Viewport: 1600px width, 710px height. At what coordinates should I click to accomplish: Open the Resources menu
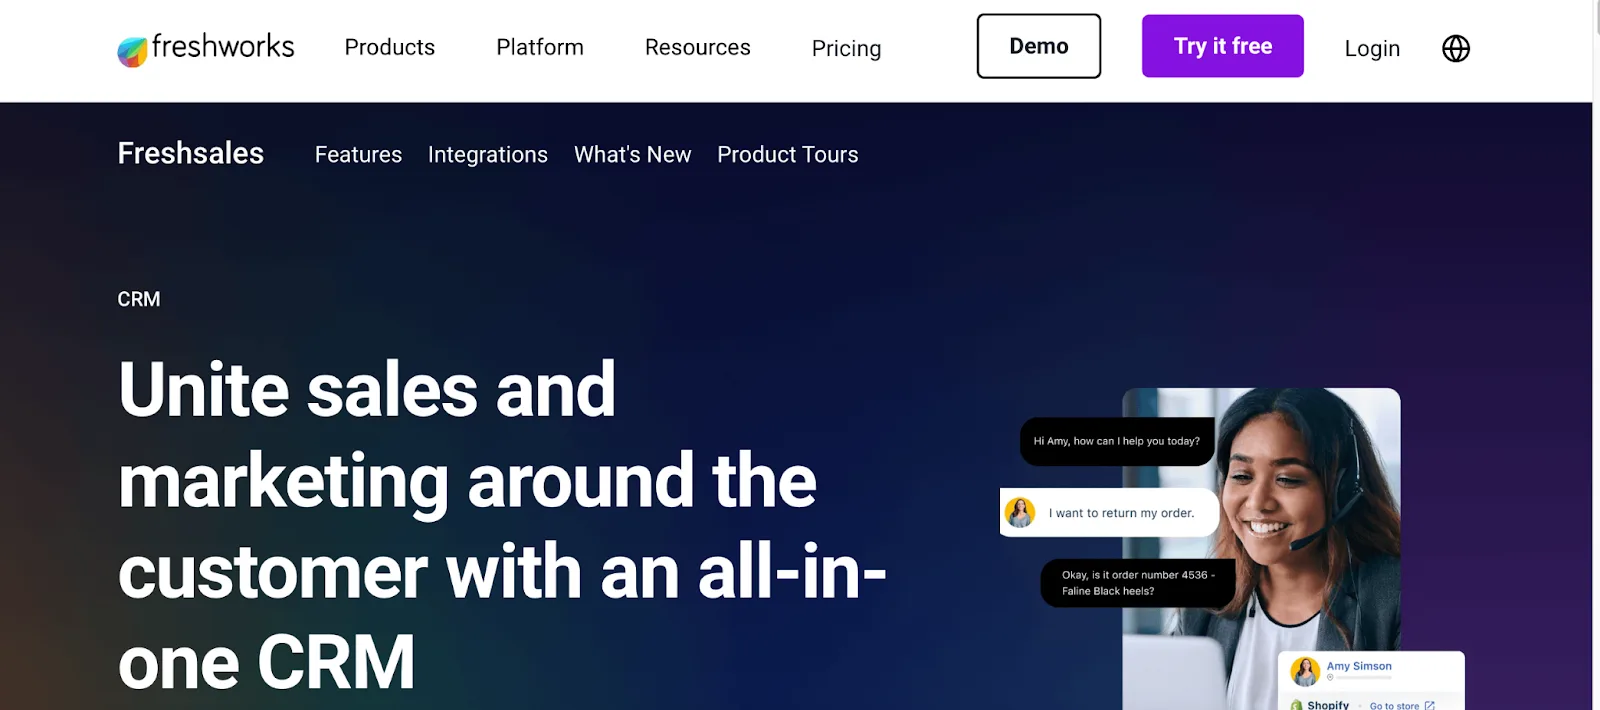point(697,47)
